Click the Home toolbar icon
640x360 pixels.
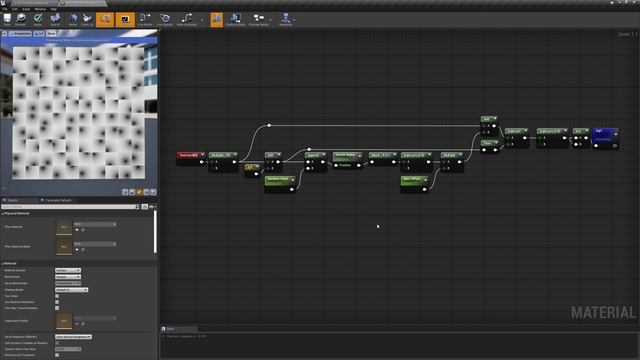(x=73, y=19)
